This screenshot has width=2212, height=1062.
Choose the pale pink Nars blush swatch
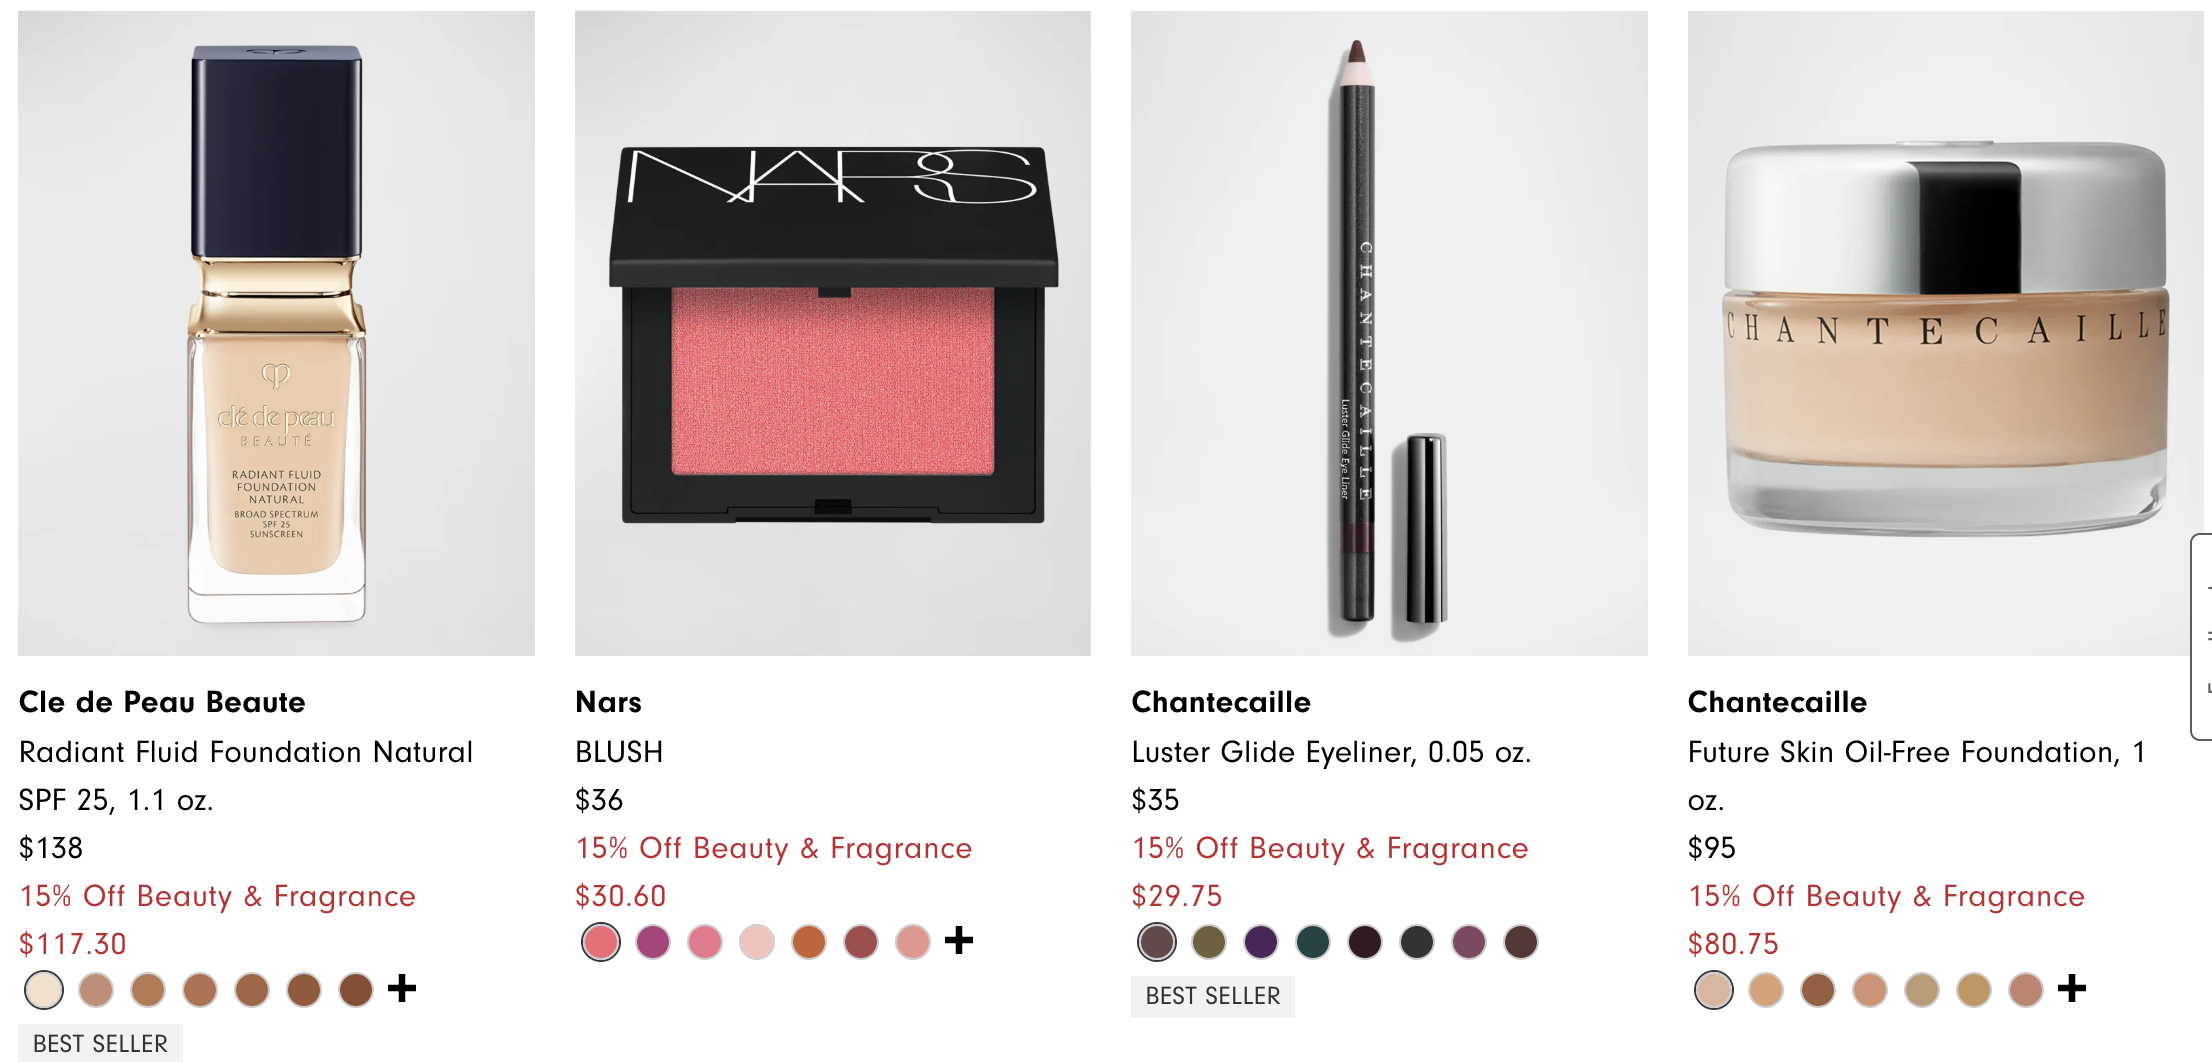[x=757, y=942]
